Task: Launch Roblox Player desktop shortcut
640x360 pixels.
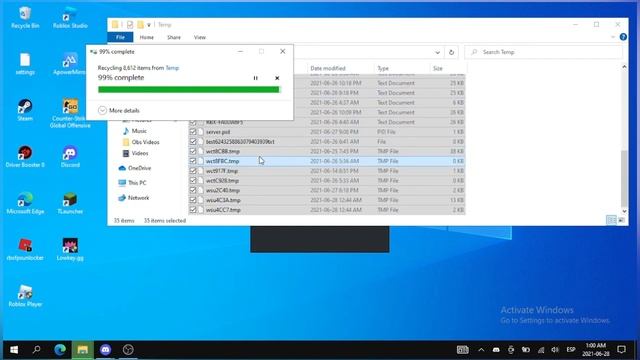Action: tap(25, 296)
